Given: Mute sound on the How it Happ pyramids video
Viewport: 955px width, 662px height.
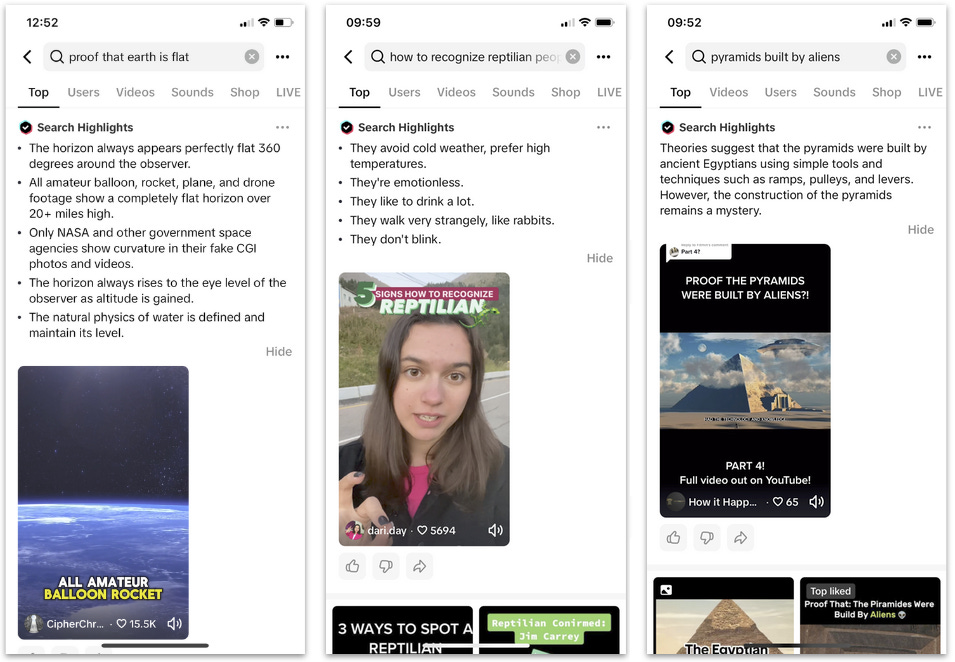Looking at the screenshot, I should 816,502.
